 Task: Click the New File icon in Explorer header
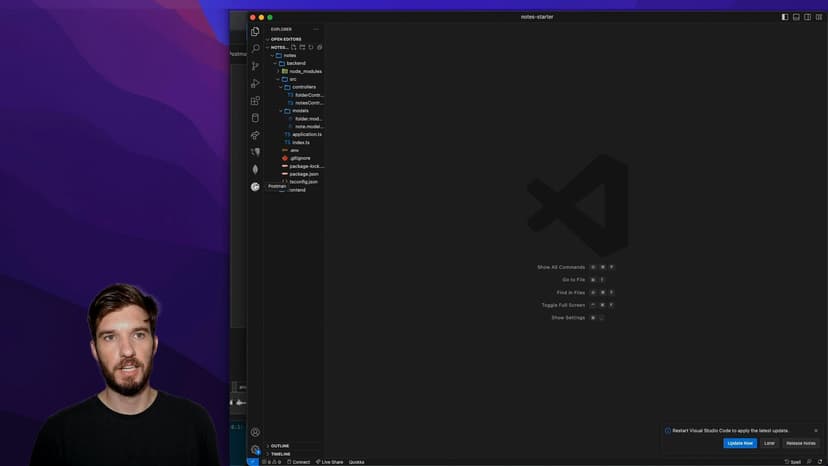coord(294,47)
